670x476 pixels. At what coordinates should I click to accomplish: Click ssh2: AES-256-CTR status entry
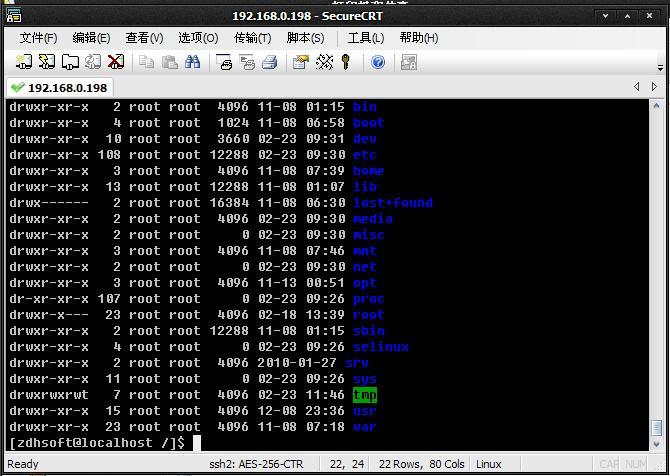point(256,464)
